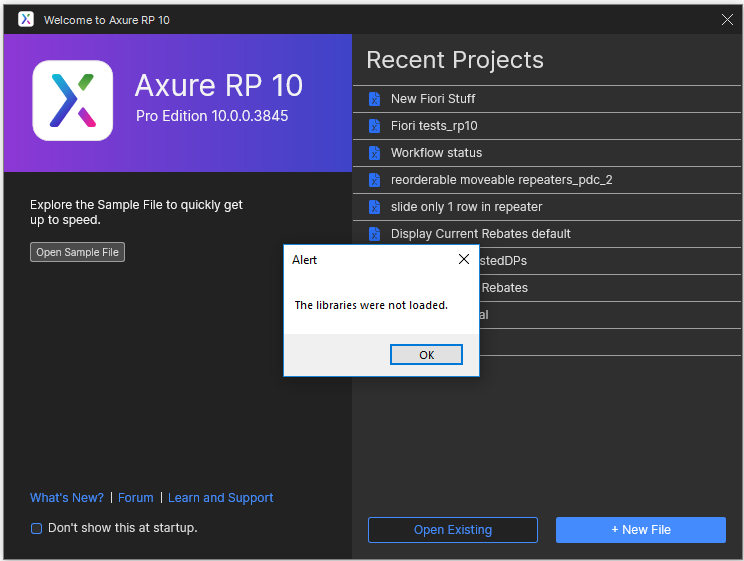The image size is (744, 561).
Task: Click the large Axure RP 10 logo
Action: [x=72, y=100]
